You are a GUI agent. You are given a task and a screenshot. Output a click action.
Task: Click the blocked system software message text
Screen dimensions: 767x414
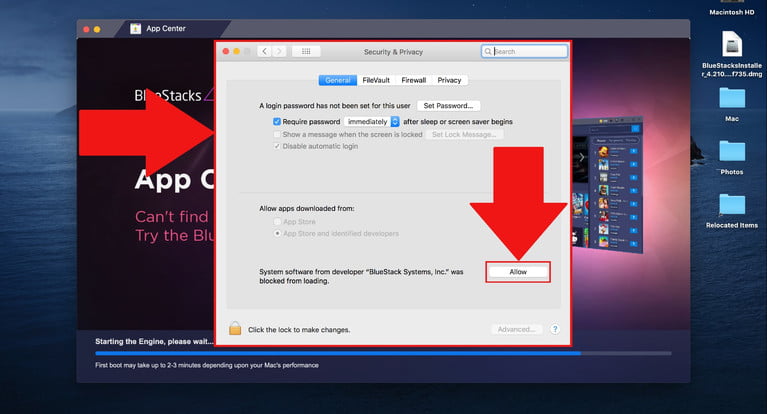point(361,276)
